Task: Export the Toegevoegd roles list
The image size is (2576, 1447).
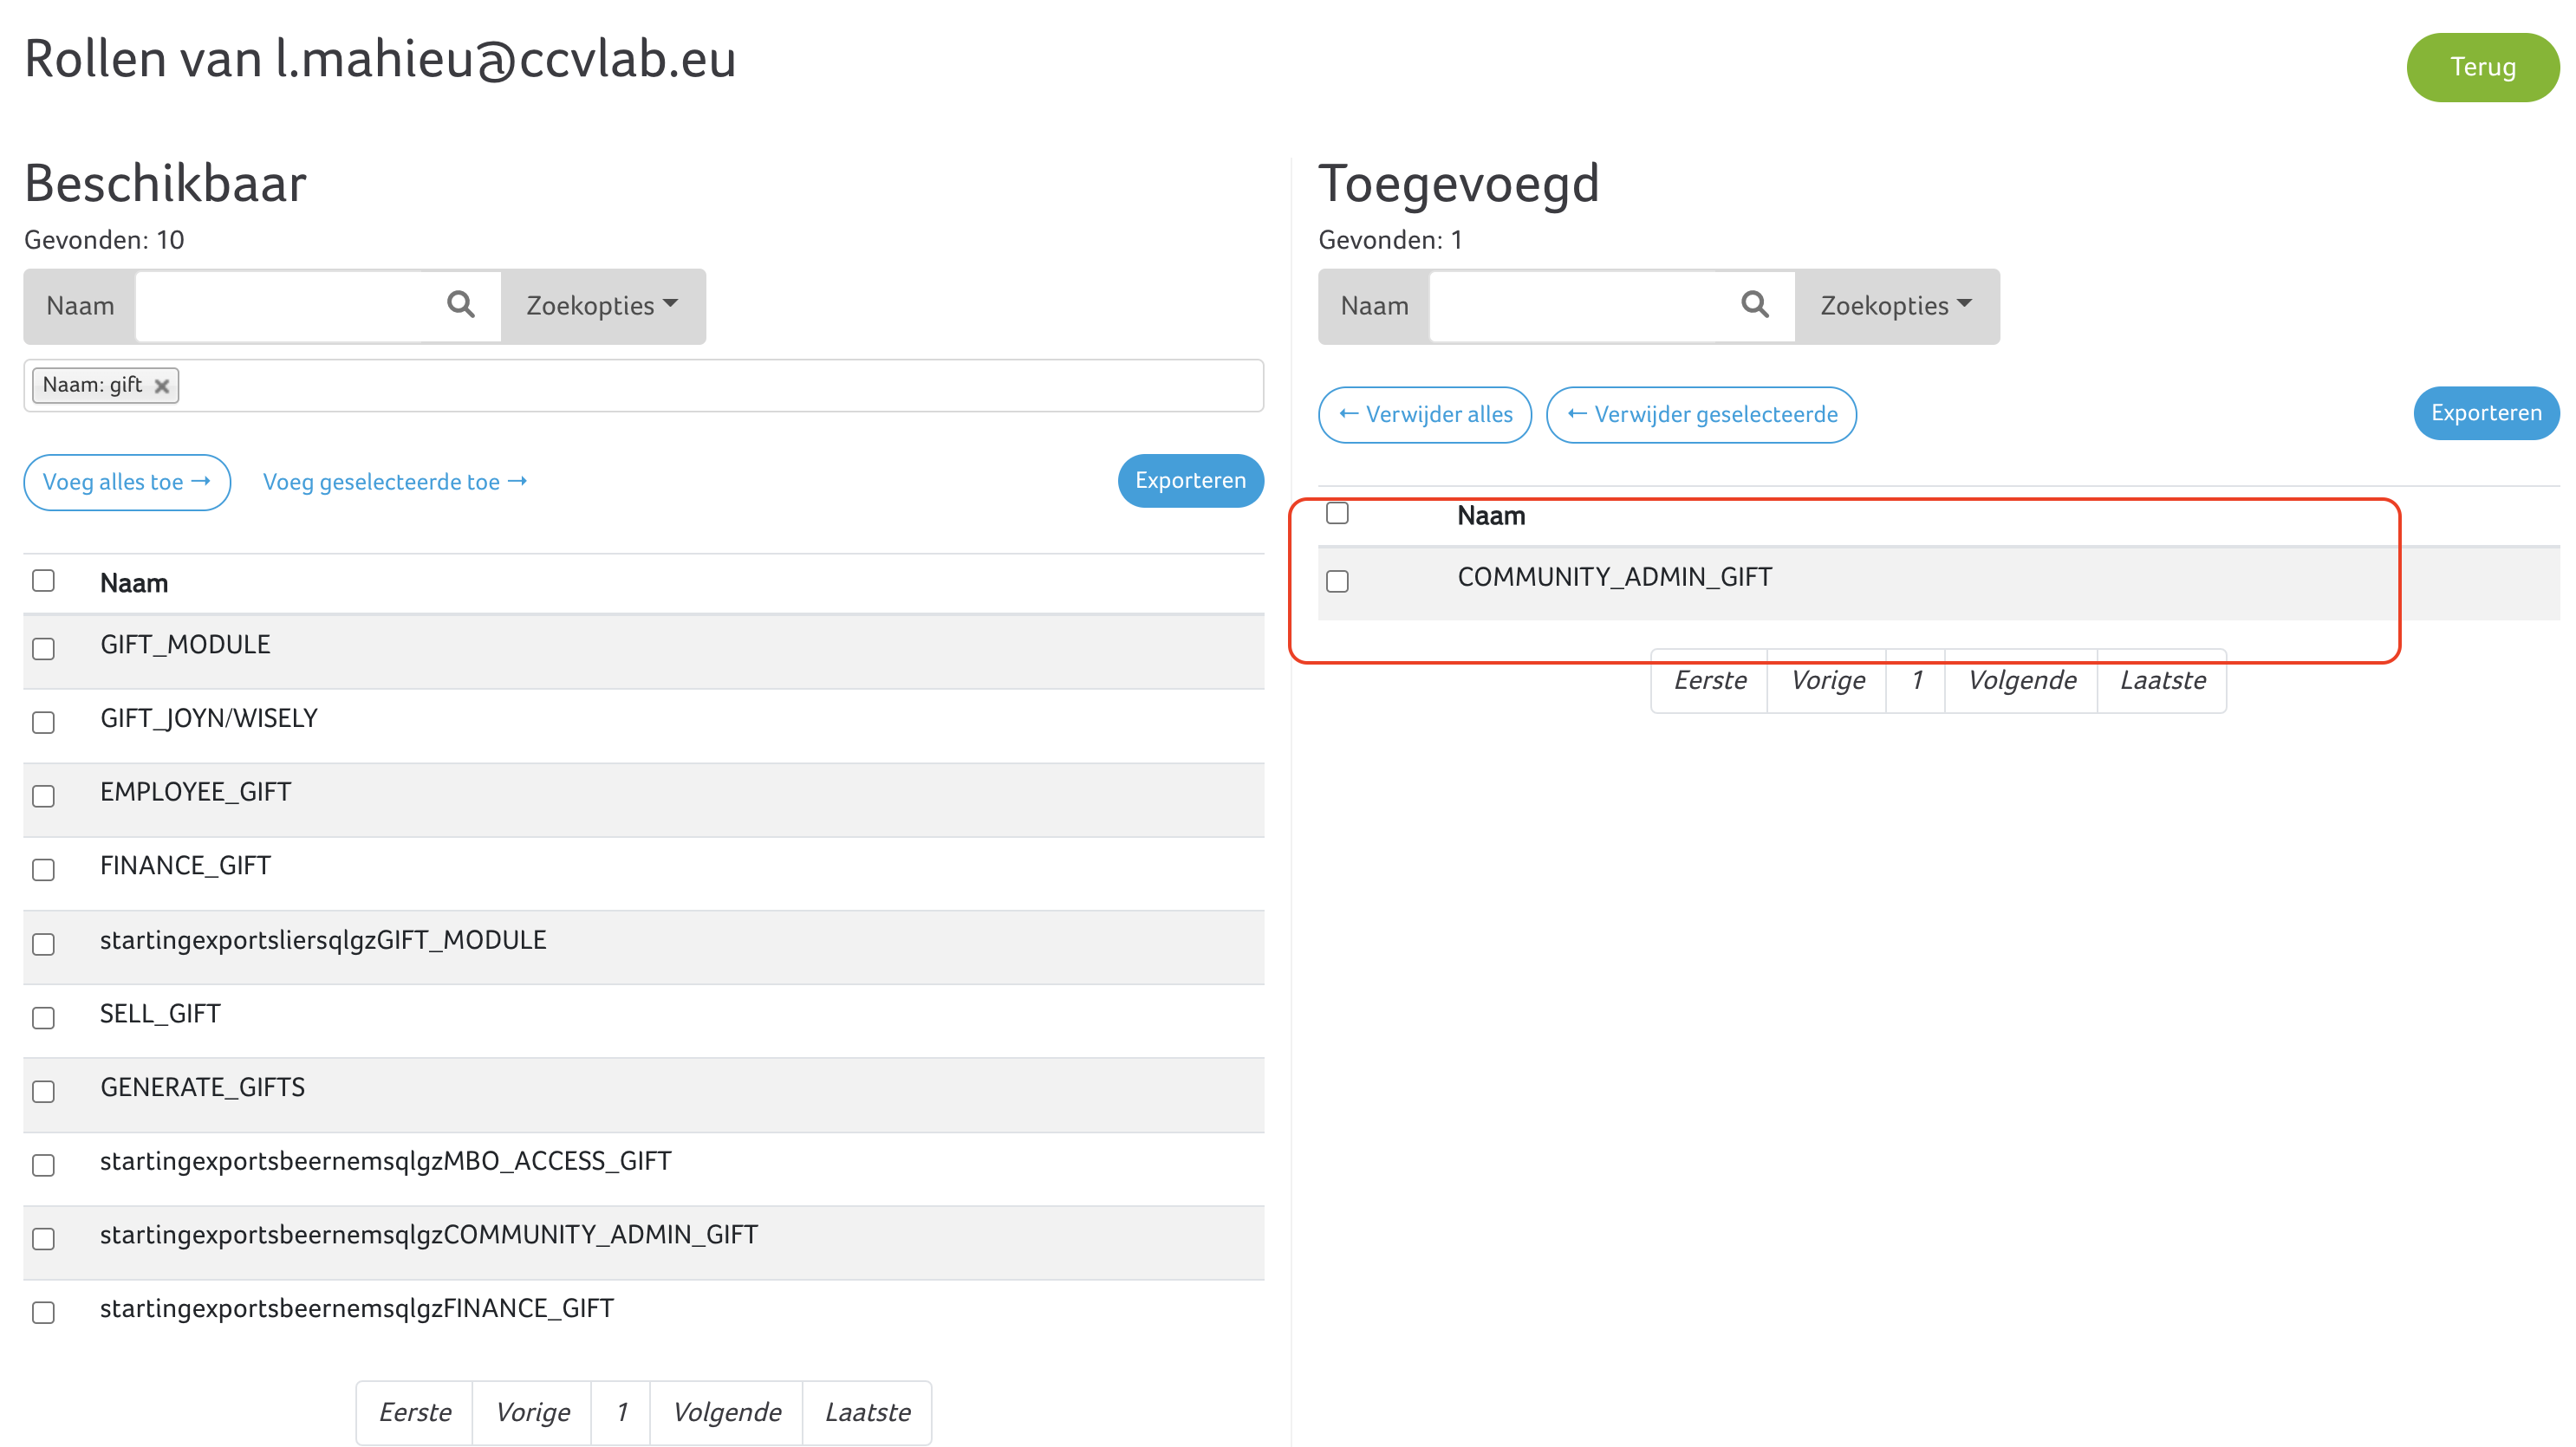Action: point(2485,413)
